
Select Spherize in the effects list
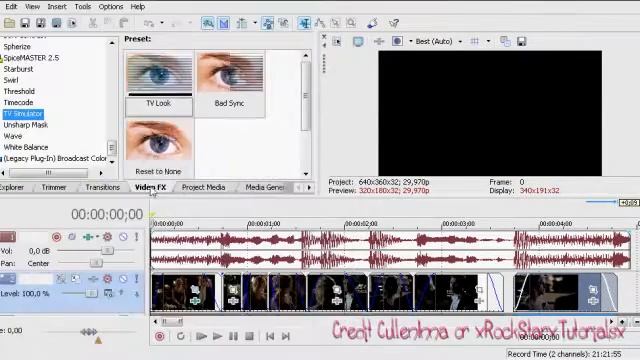click(x=17, y=47)
